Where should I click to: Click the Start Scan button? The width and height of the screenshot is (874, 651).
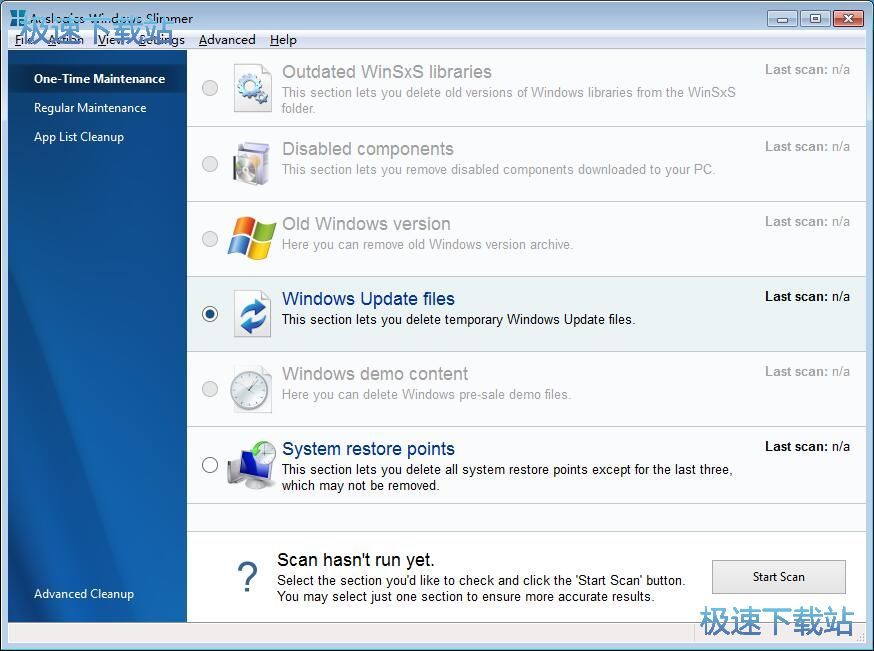pos(779,577)
